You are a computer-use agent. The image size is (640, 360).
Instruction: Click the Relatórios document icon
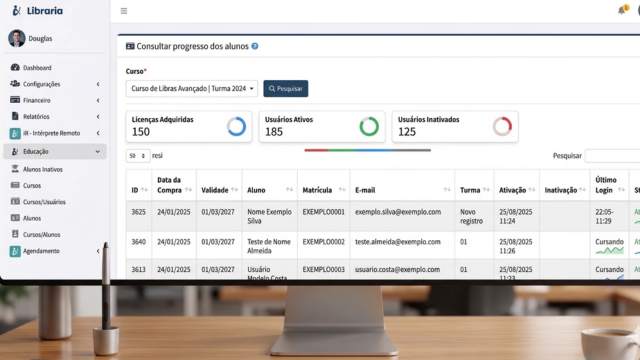click(15, 116)
